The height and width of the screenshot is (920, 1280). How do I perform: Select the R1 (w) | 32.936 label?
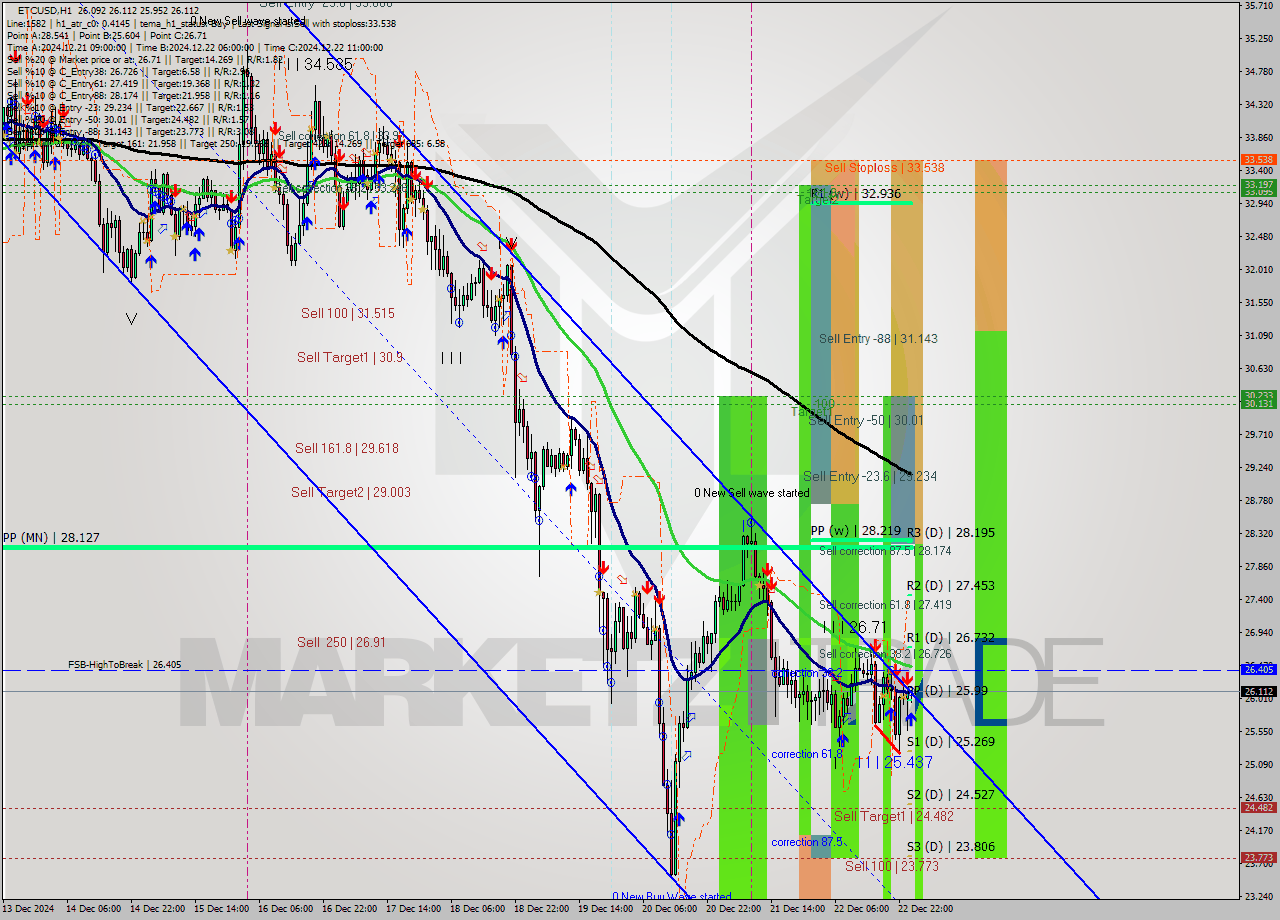(855, 193)
